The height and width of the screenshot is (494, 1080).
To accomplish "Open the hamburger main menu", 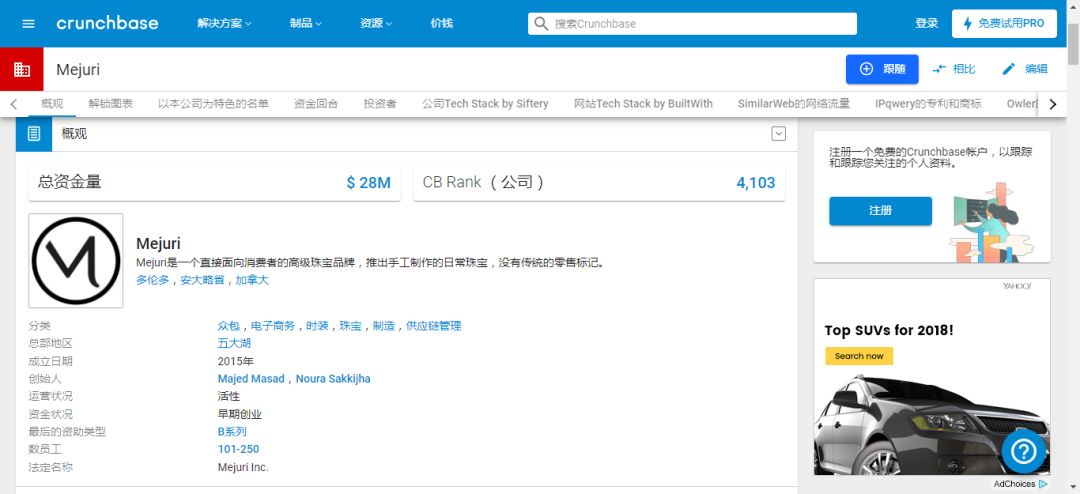I will click(28, 23).
